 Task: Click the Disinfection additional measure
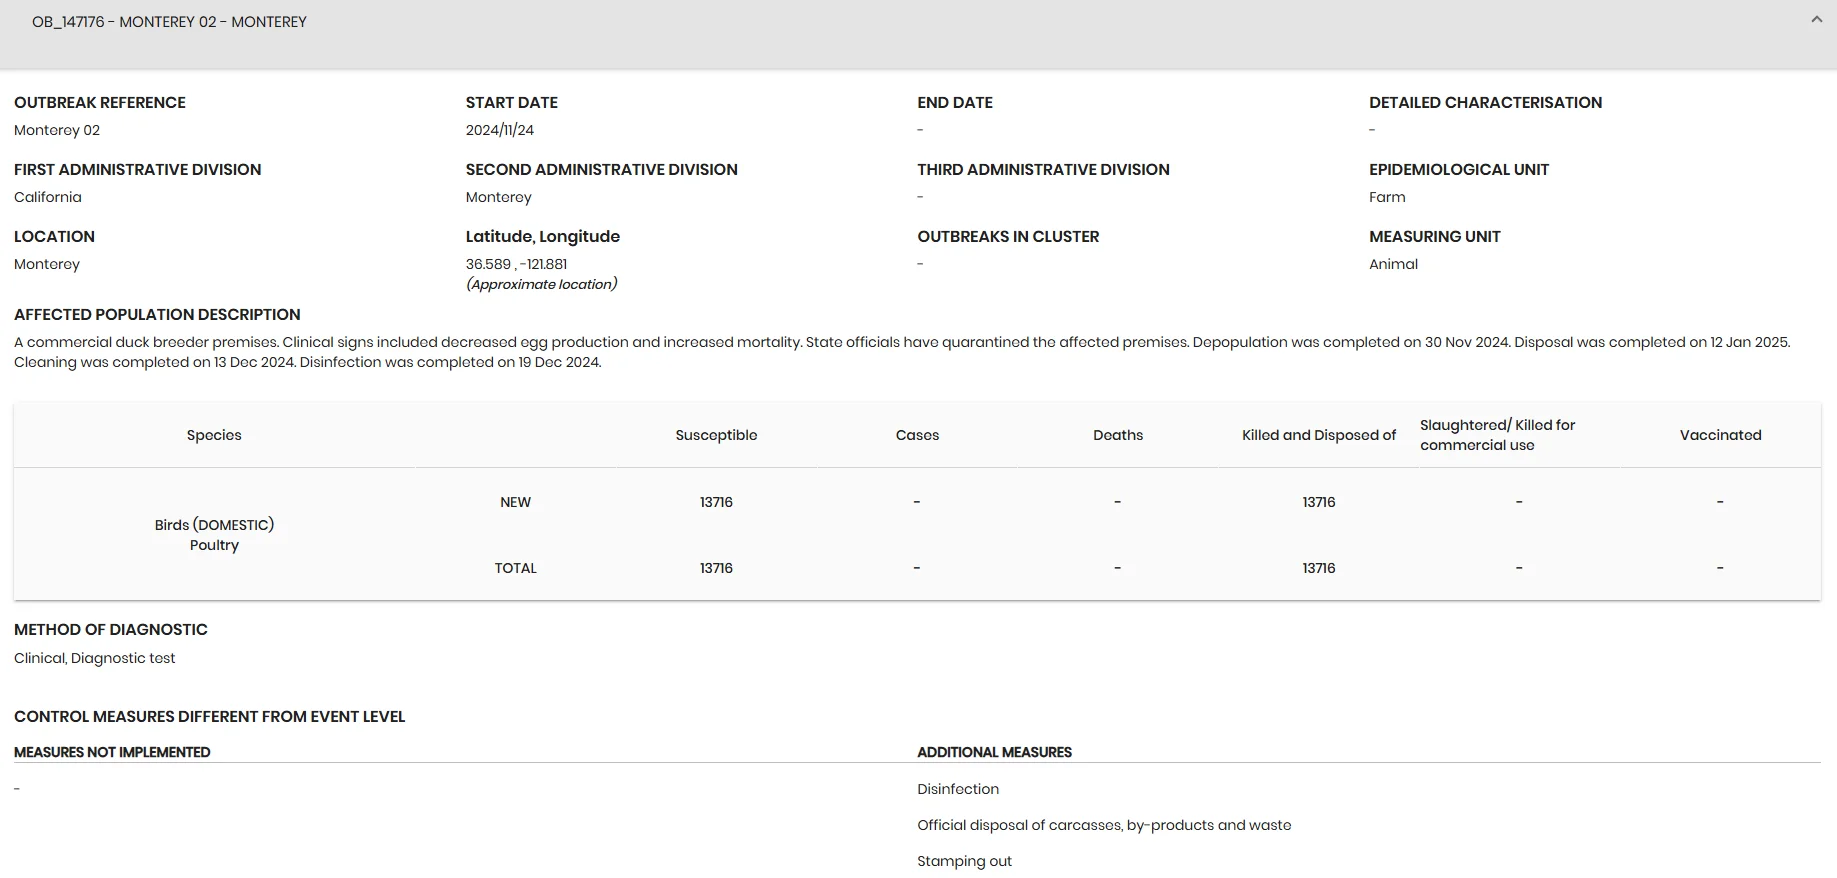click(x=958, y=789)
